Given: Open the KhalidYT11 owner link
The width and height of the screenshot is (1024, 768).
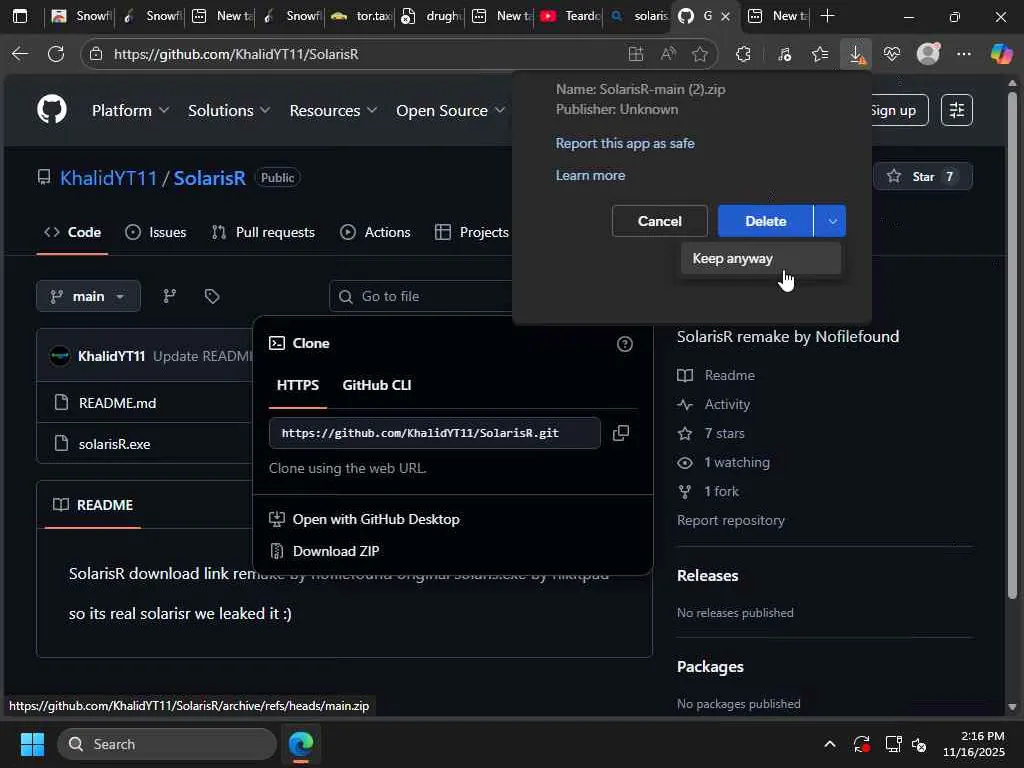Looking at the screenshot, I should [x=108, y=178].
